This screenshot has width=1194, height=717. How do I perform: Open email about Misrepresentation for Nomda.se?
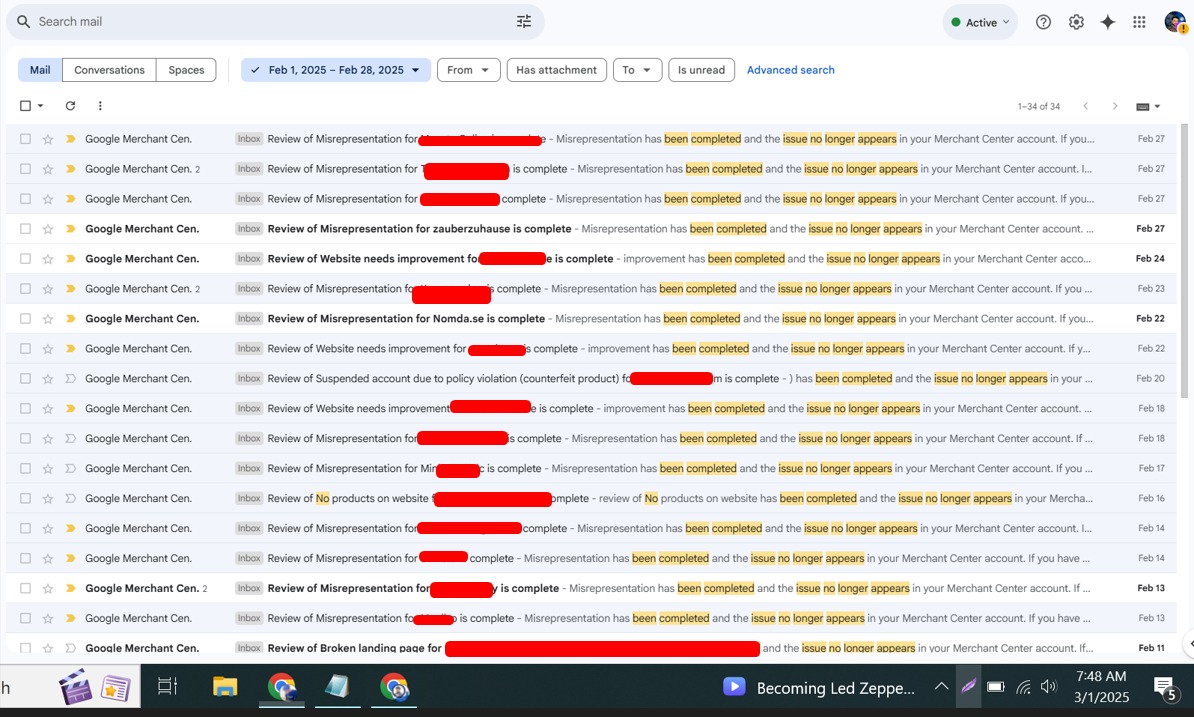[x=591, y=319]
